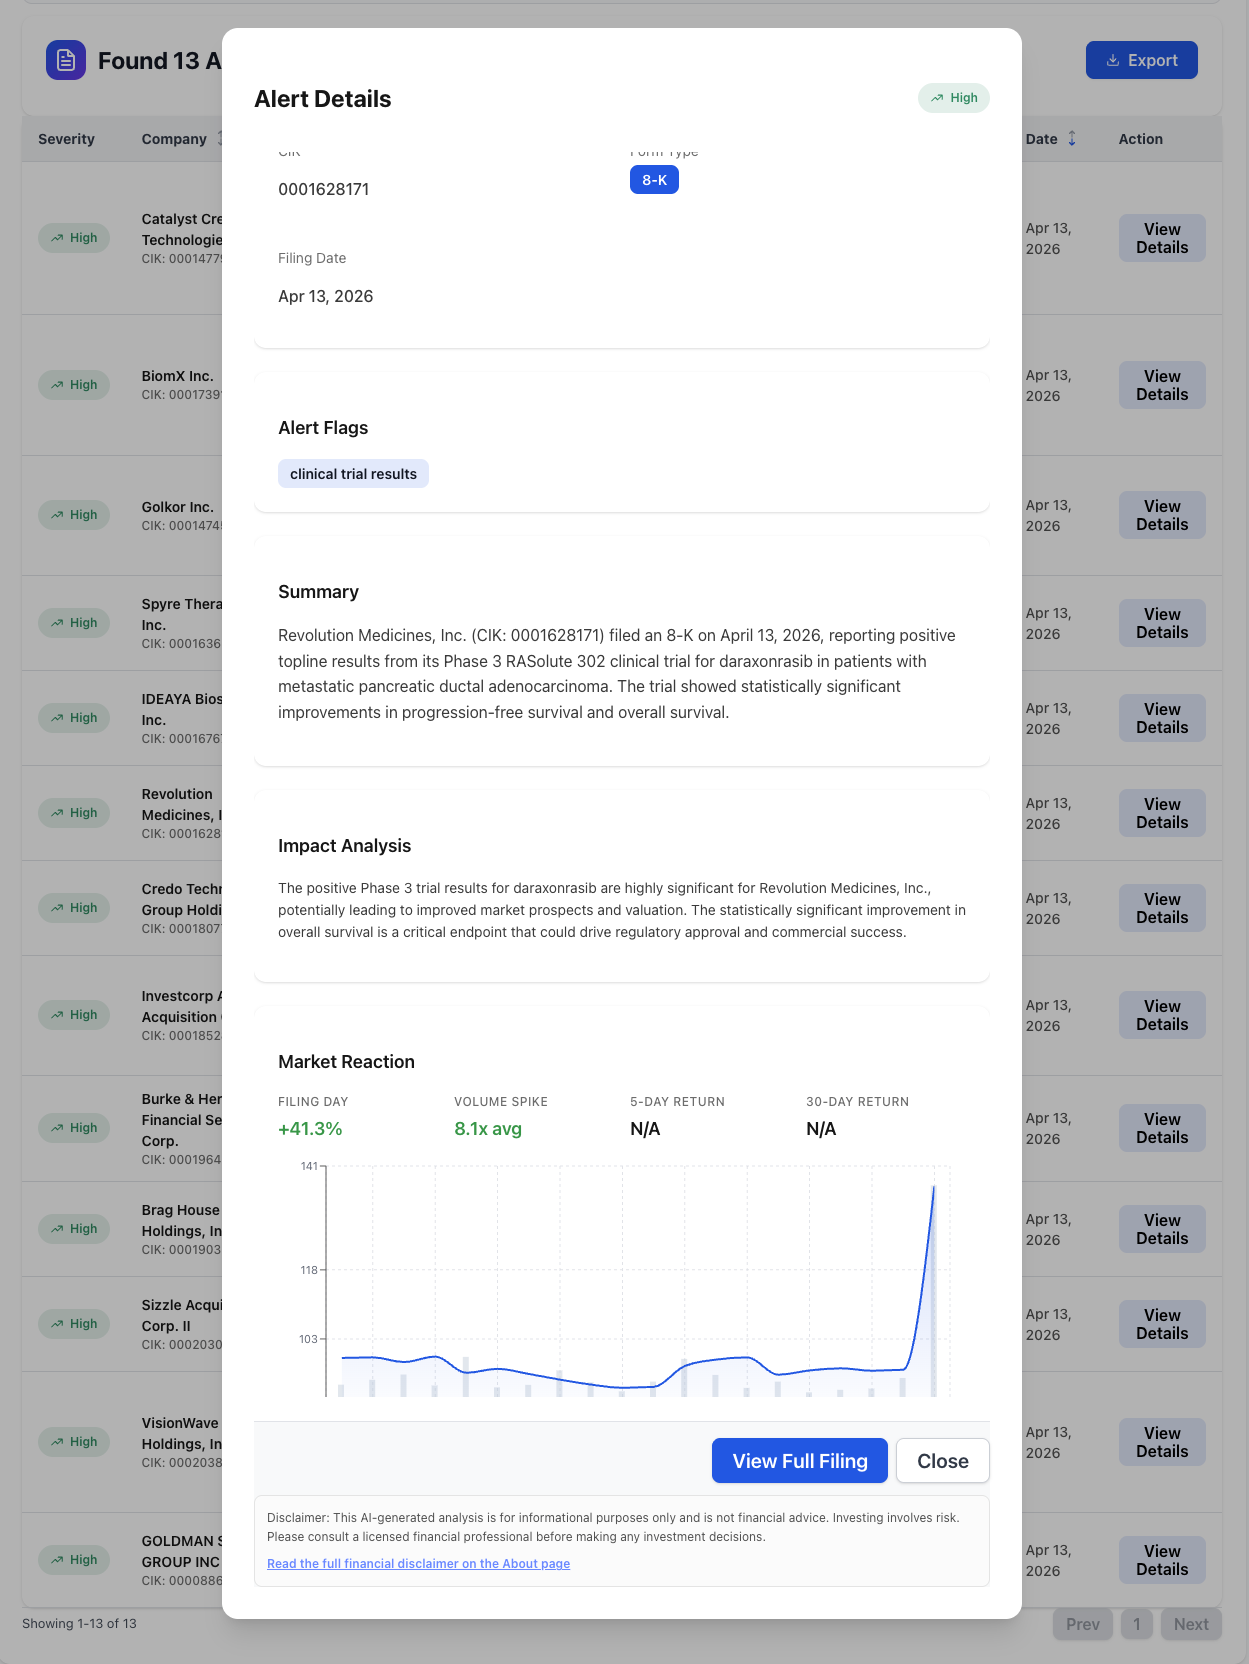This screenshot has width=1249, height=1664.
Task: Open the full financial disclaimer link
Action: (x=418, y=1564)
